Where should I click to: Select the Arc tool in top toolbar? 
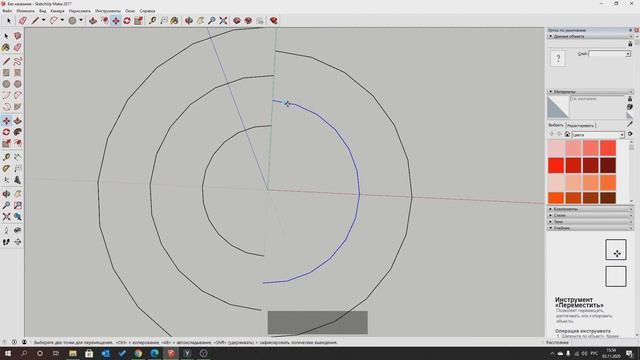click(x=53, y=20)
